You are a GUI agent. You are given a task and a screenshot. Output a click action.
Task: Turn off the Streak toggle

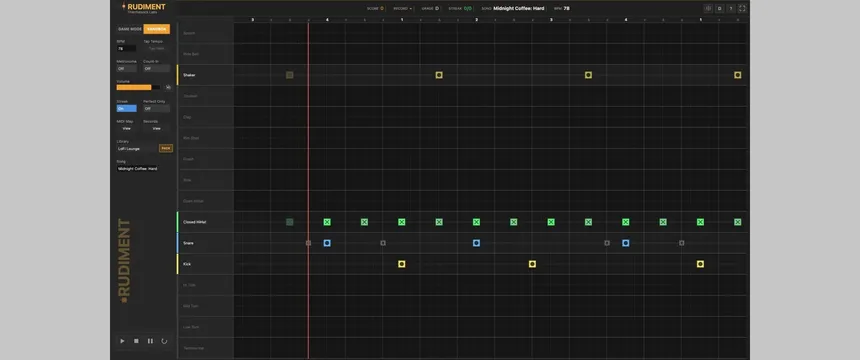tap(126, 109)
